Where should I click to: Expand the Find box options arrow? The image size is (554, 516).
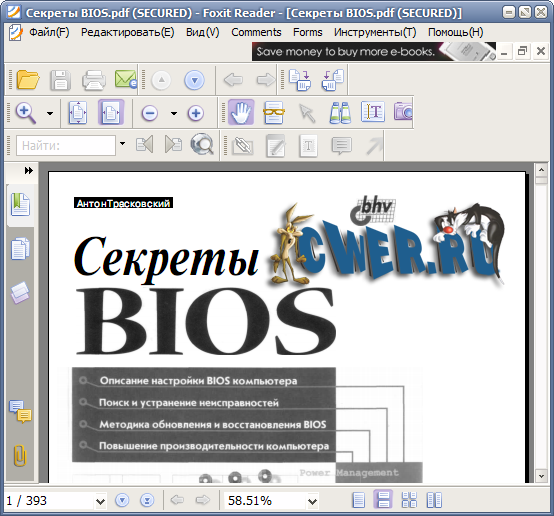point(122,144)
